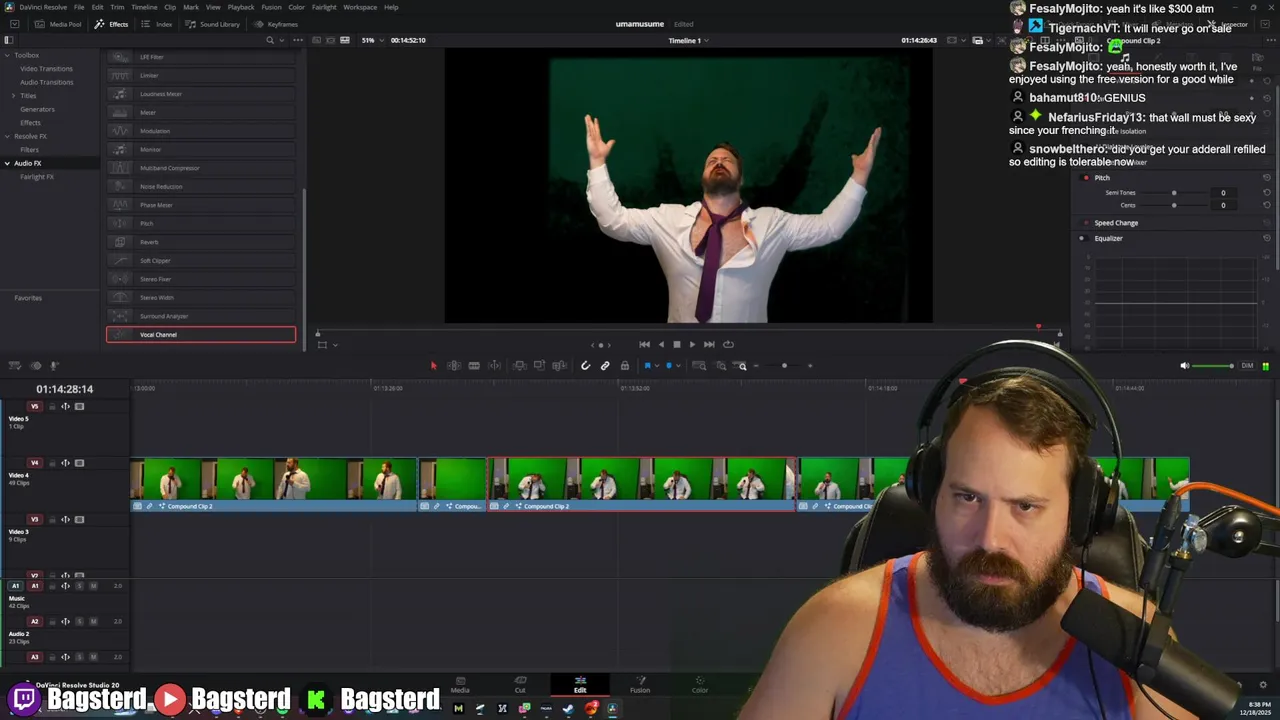Open the Flag color dropdown arrow
This screenshot has width=1280, height=720.
(656, 366)
